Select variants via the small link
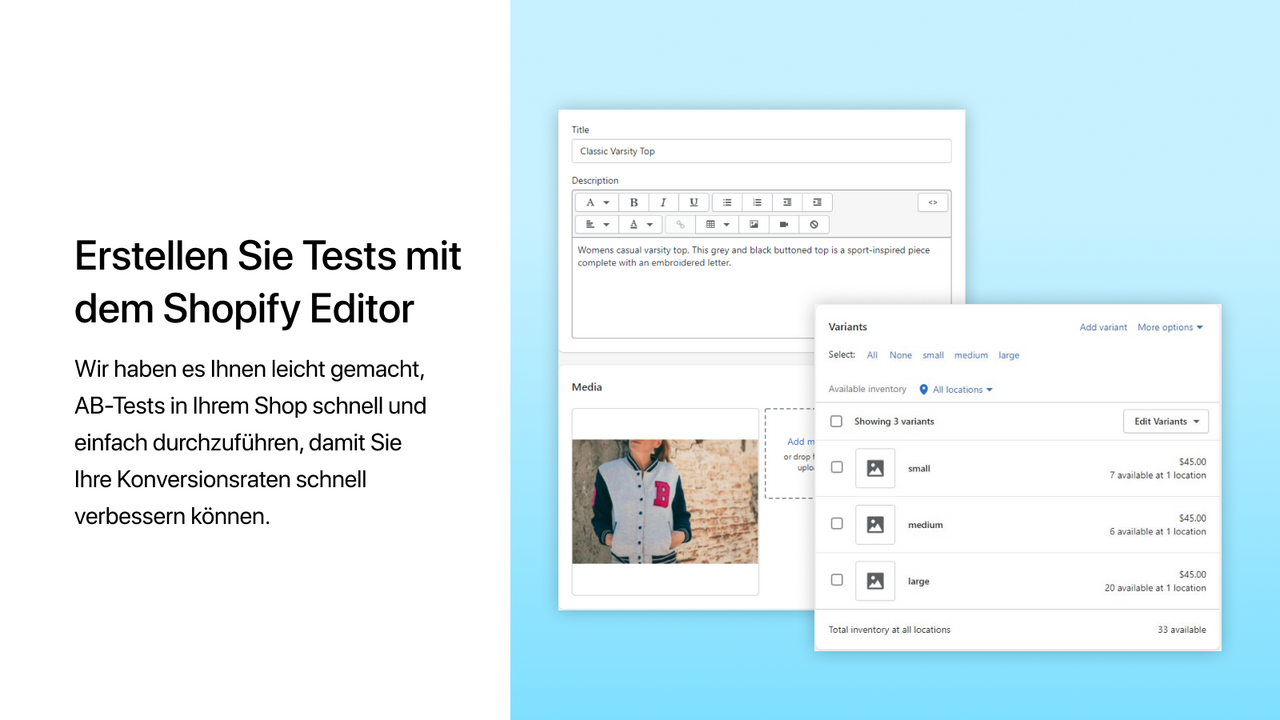 pyautogui.click(x=933, y=355)
